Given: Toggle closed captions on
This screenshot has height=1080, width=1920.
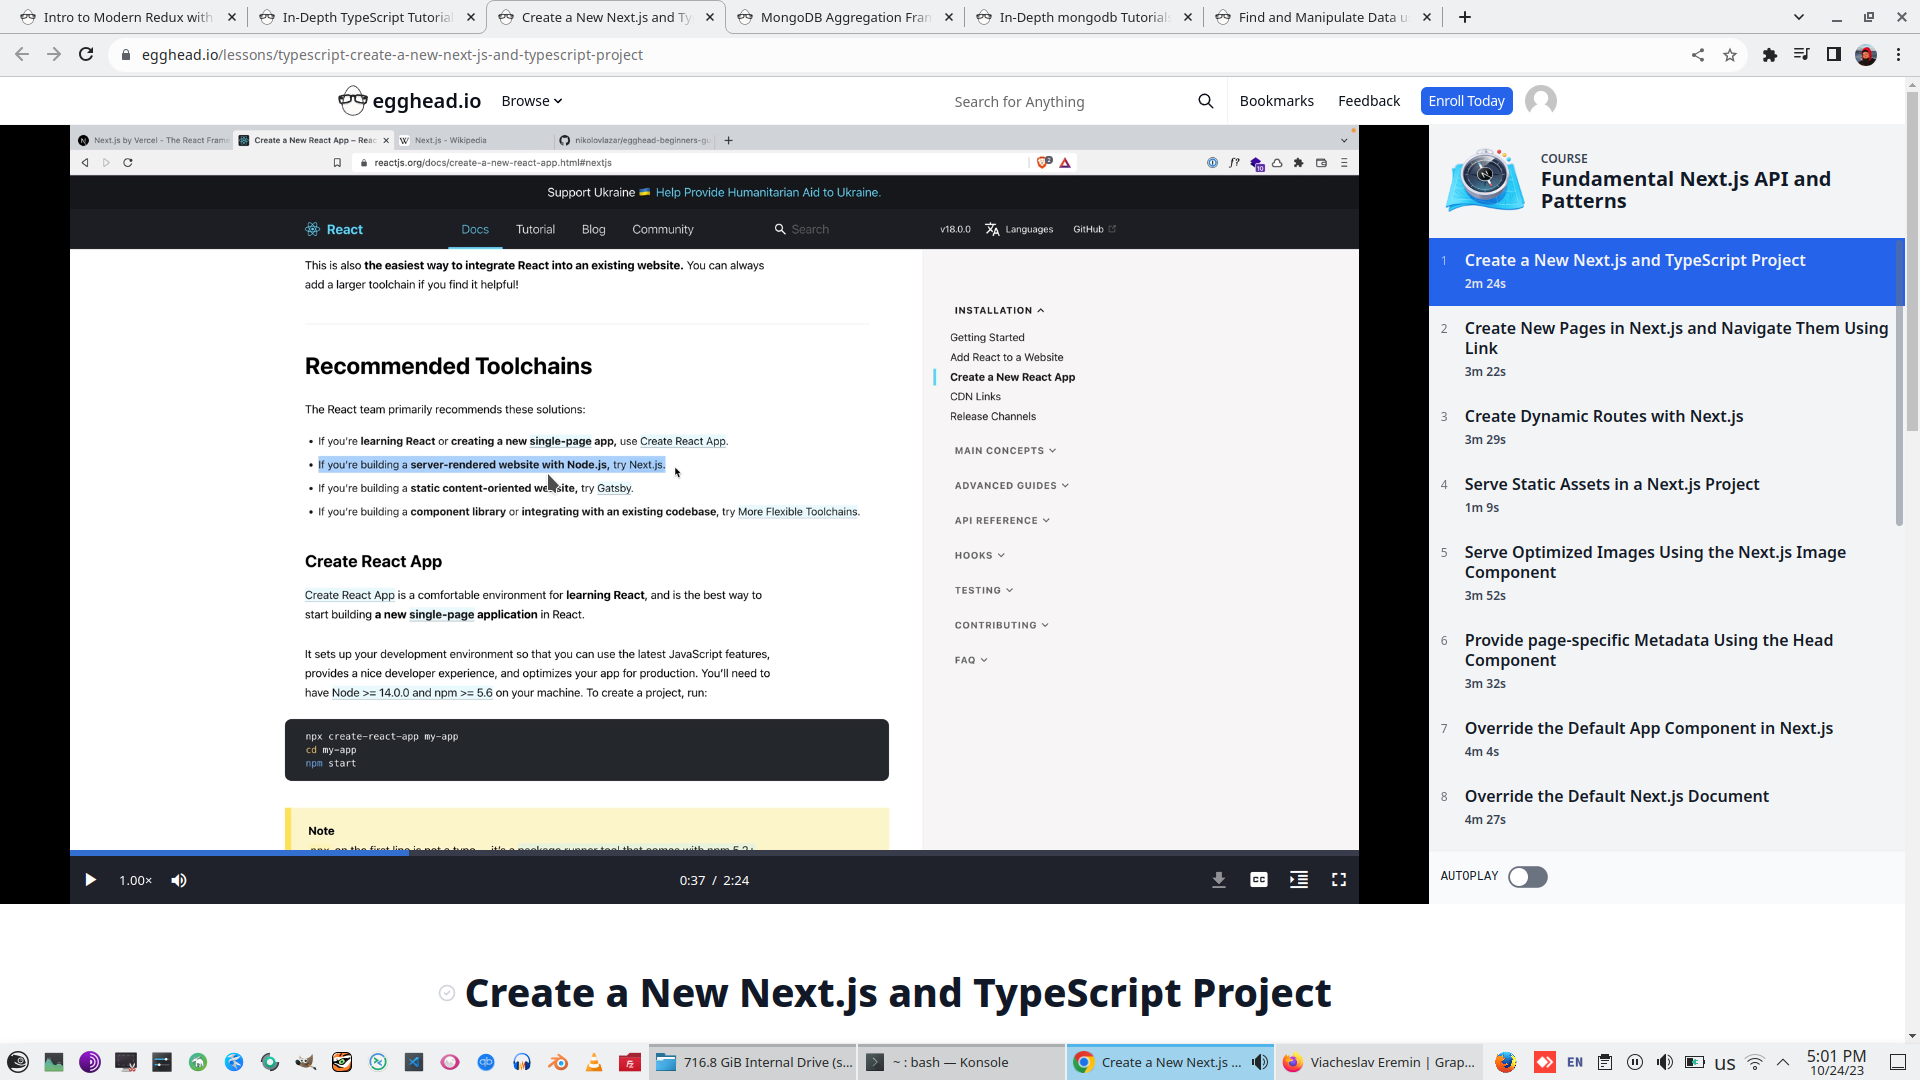Looking at the screenshot, I should (1258, 880).
